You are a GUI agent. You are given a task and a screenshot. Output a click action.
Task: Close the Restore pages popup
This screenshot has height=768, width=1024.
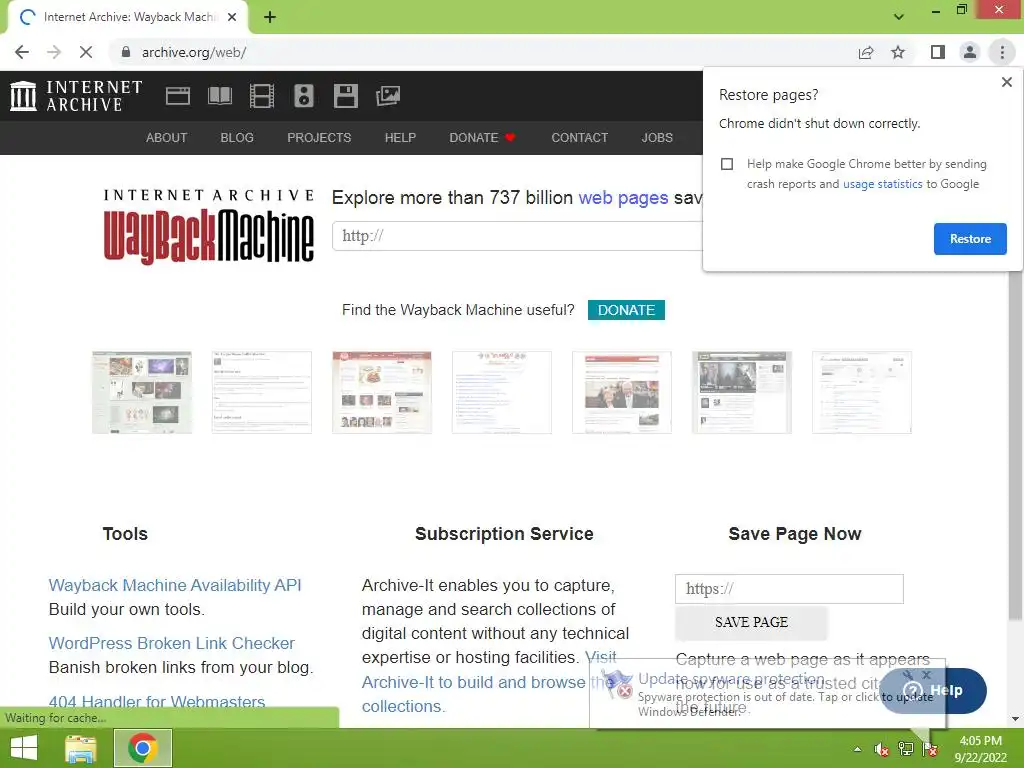[x=1006, y=82]
